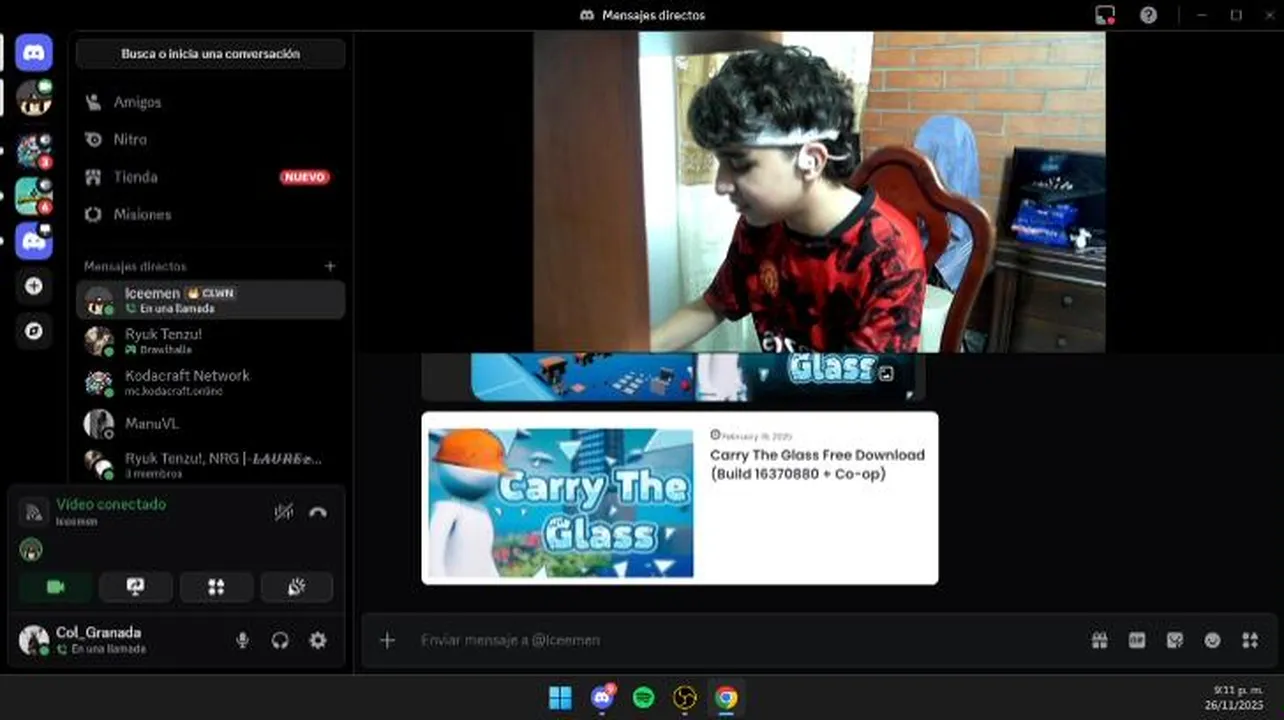This screenshot has height=720, width=1284.
Task: Open OBS Studio from the taskbar
Action: pyautogui.click(x=685, y=697)
